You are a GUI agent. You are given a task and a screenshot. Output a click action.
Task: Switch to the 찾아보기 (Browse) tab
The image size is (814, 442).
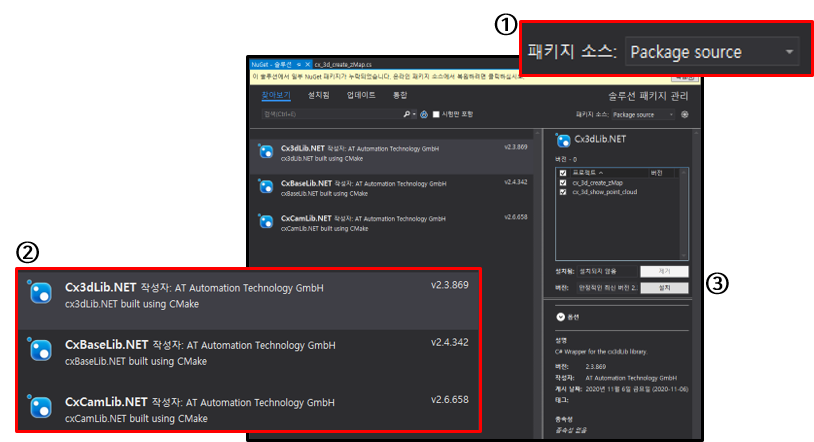[x=276, y=95]
